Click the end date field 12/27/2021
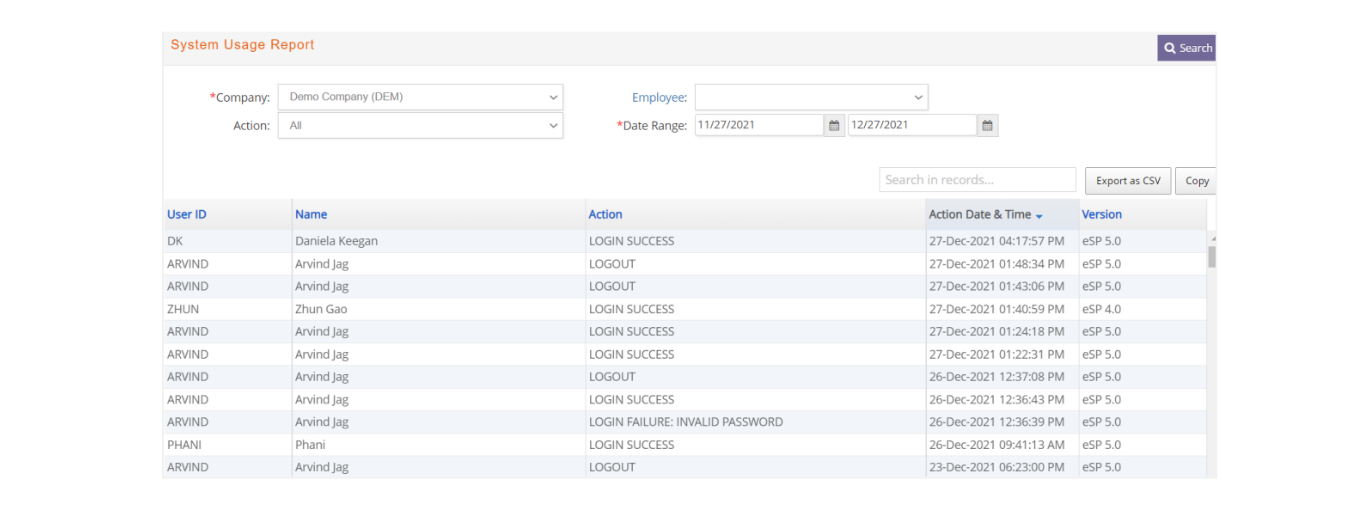The width and height of the screenshot is (1371, 511). (912, 126)
